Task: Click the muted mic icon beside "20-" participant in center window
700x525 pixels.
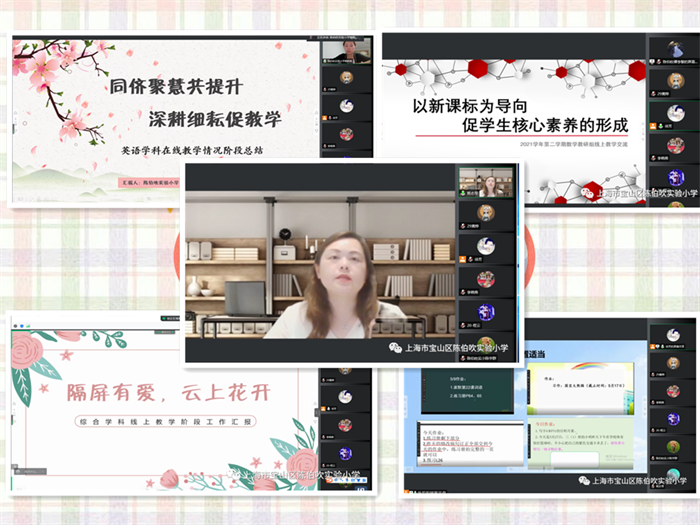Action: 463,325
